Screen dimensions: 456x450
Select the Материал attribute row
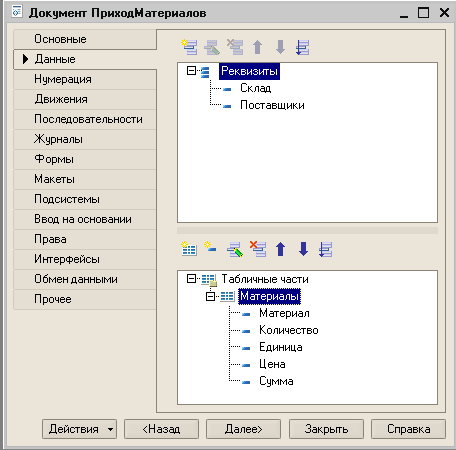284,314
